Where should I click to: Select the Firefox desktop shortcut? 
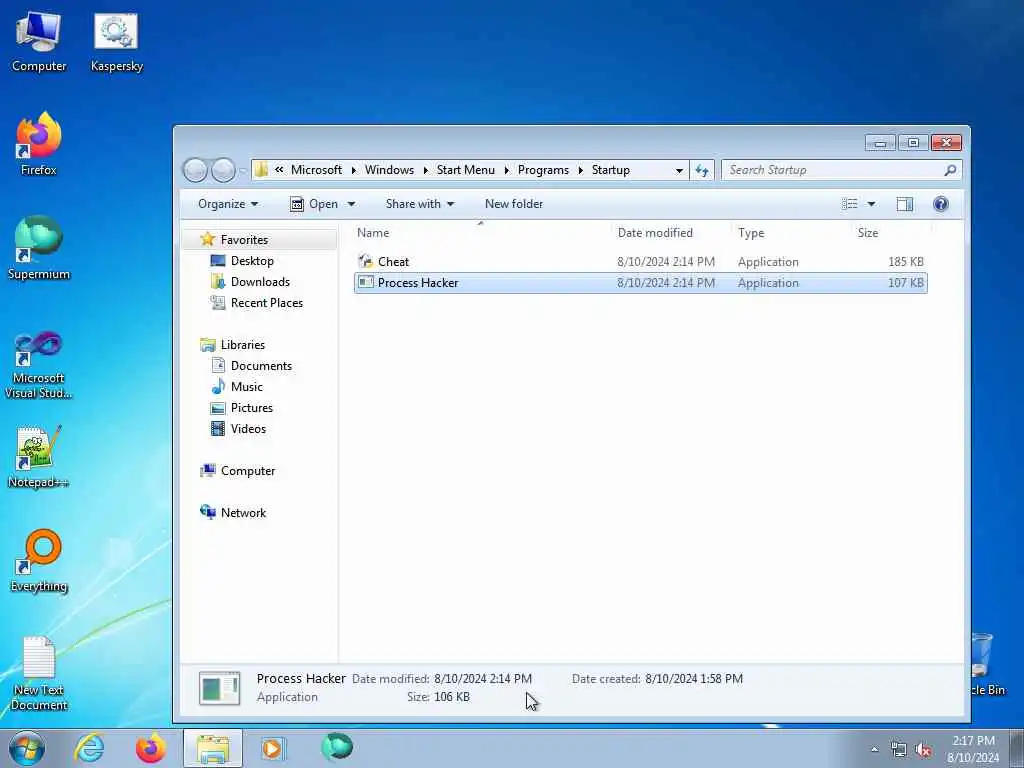39,145
